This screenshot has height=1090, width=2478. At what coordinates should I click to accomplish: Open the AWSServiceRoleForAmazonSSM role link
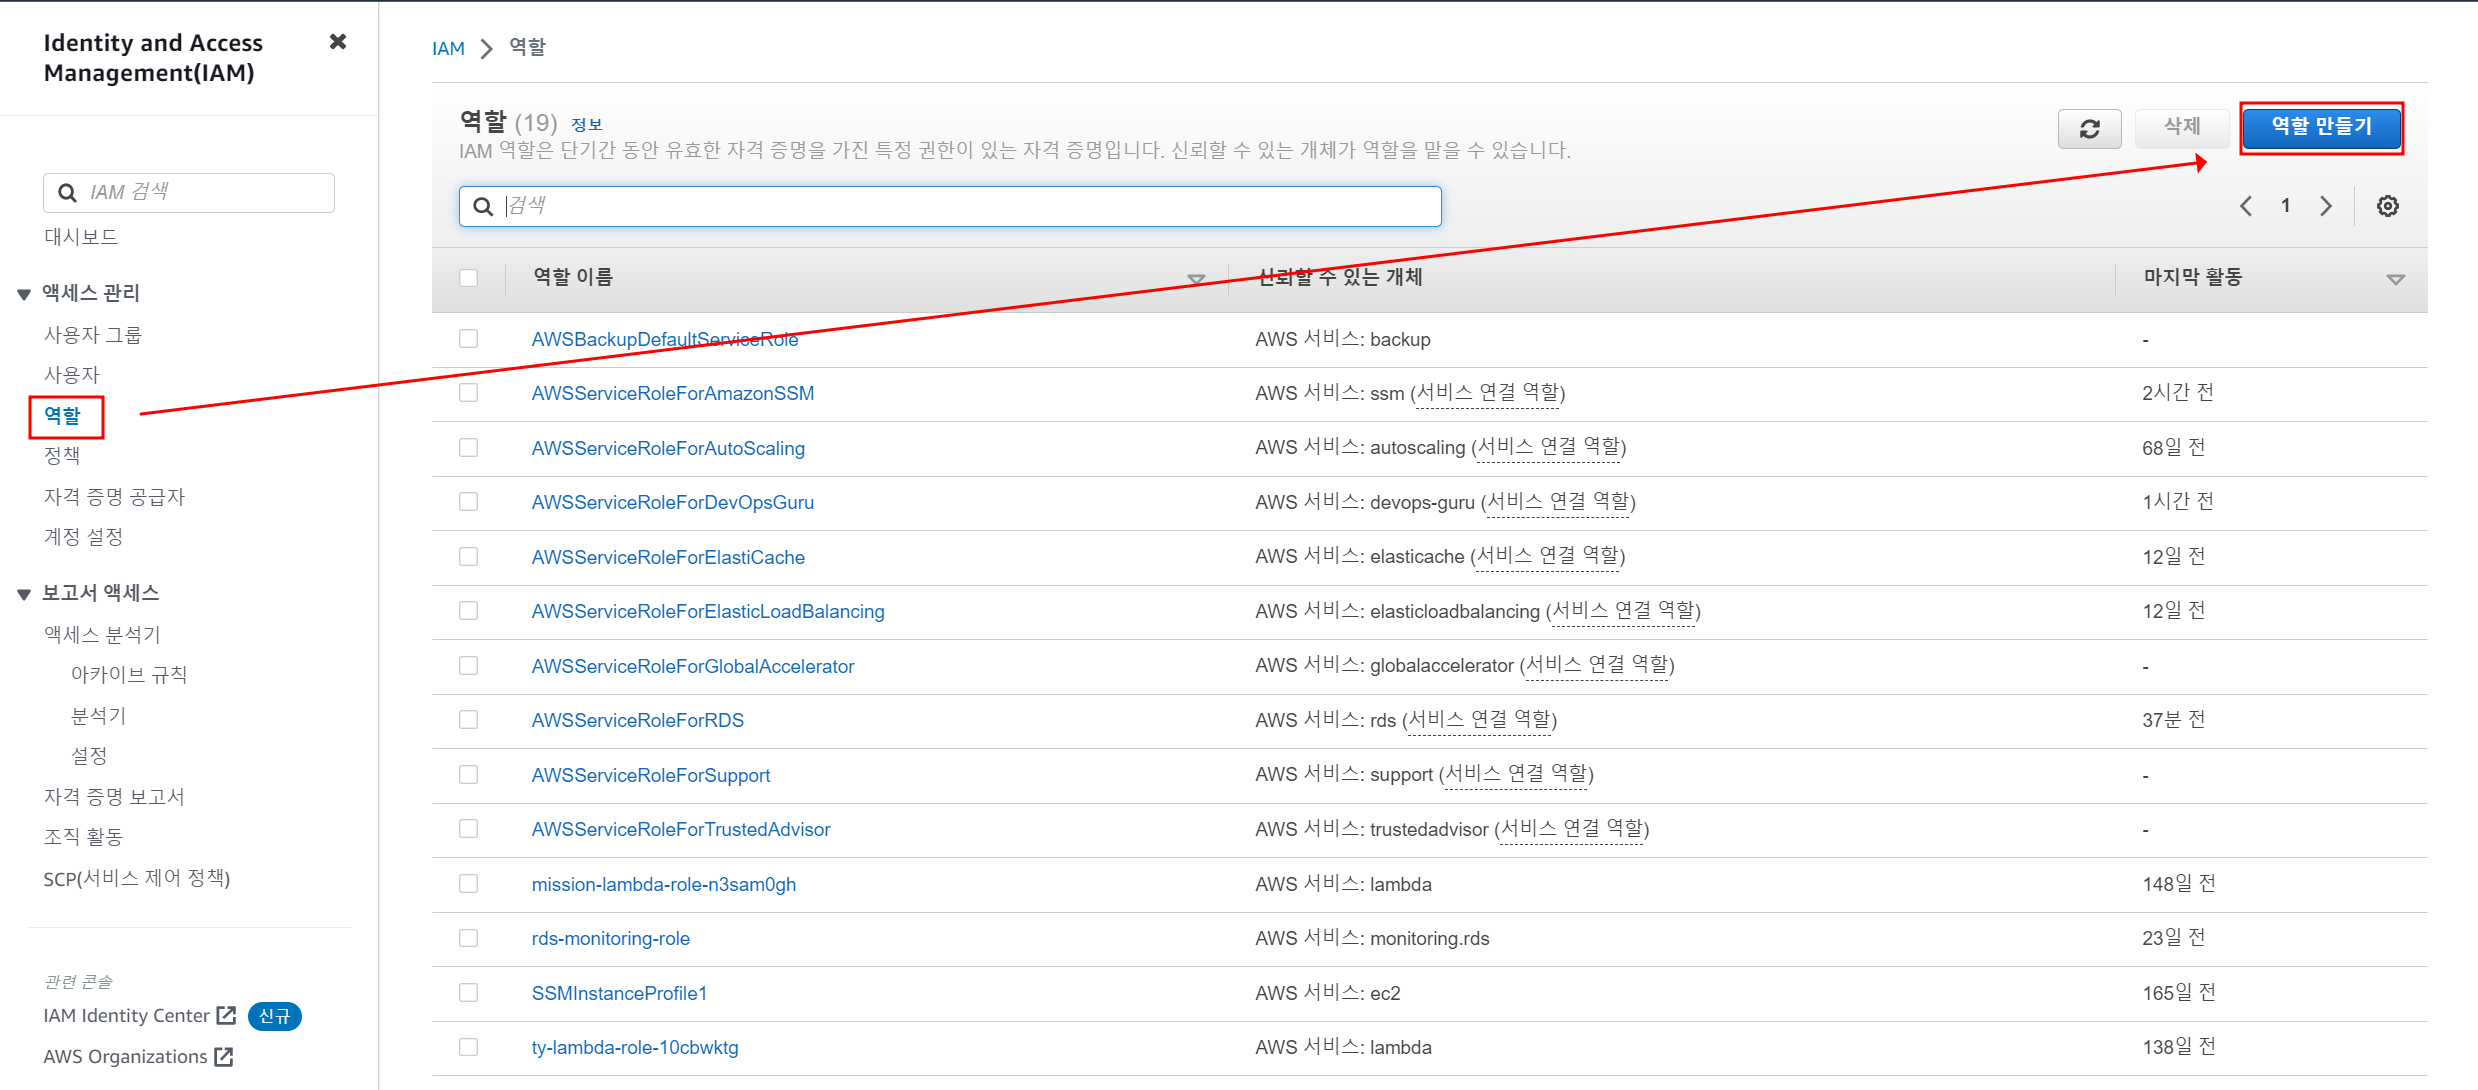coord(672,394)
